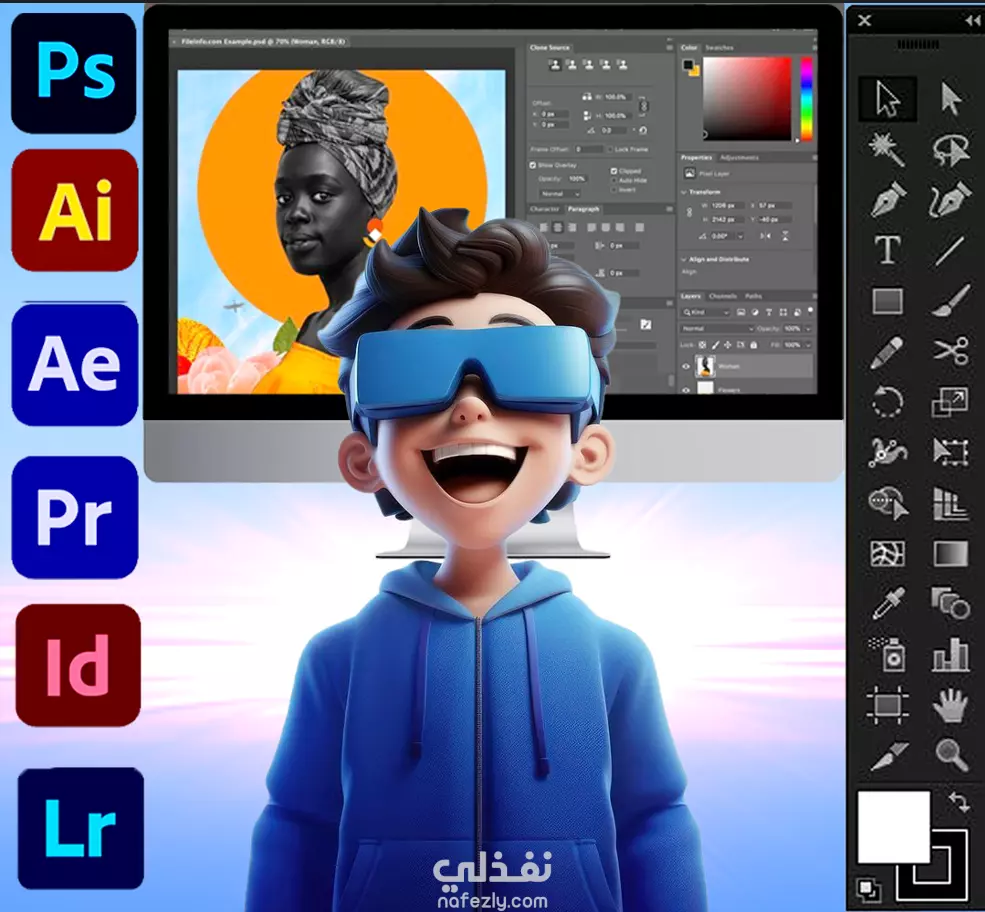Select the Lasso tool
The height and width of the screenshot is (912, 985).
[x=950, y=149]
